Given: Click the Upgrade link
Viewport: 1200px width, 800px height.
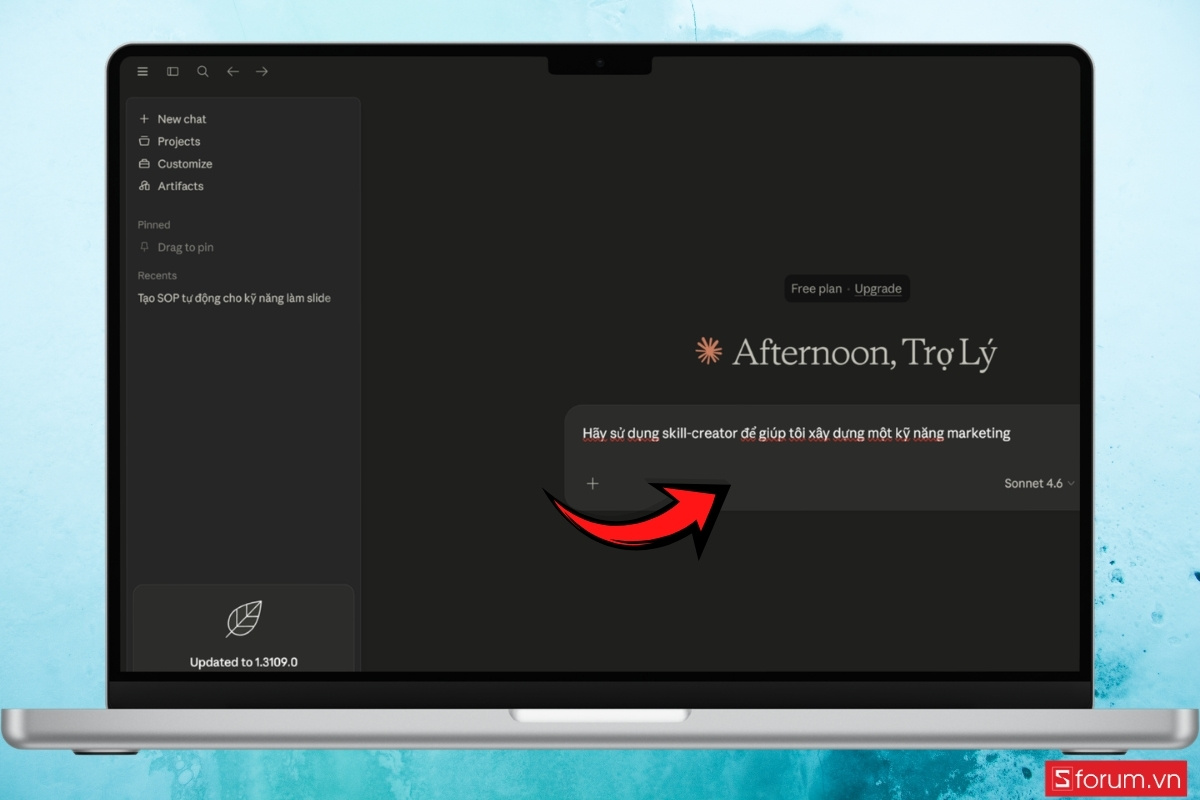Looking at the screenshot, I should click(x=878, y=289).
